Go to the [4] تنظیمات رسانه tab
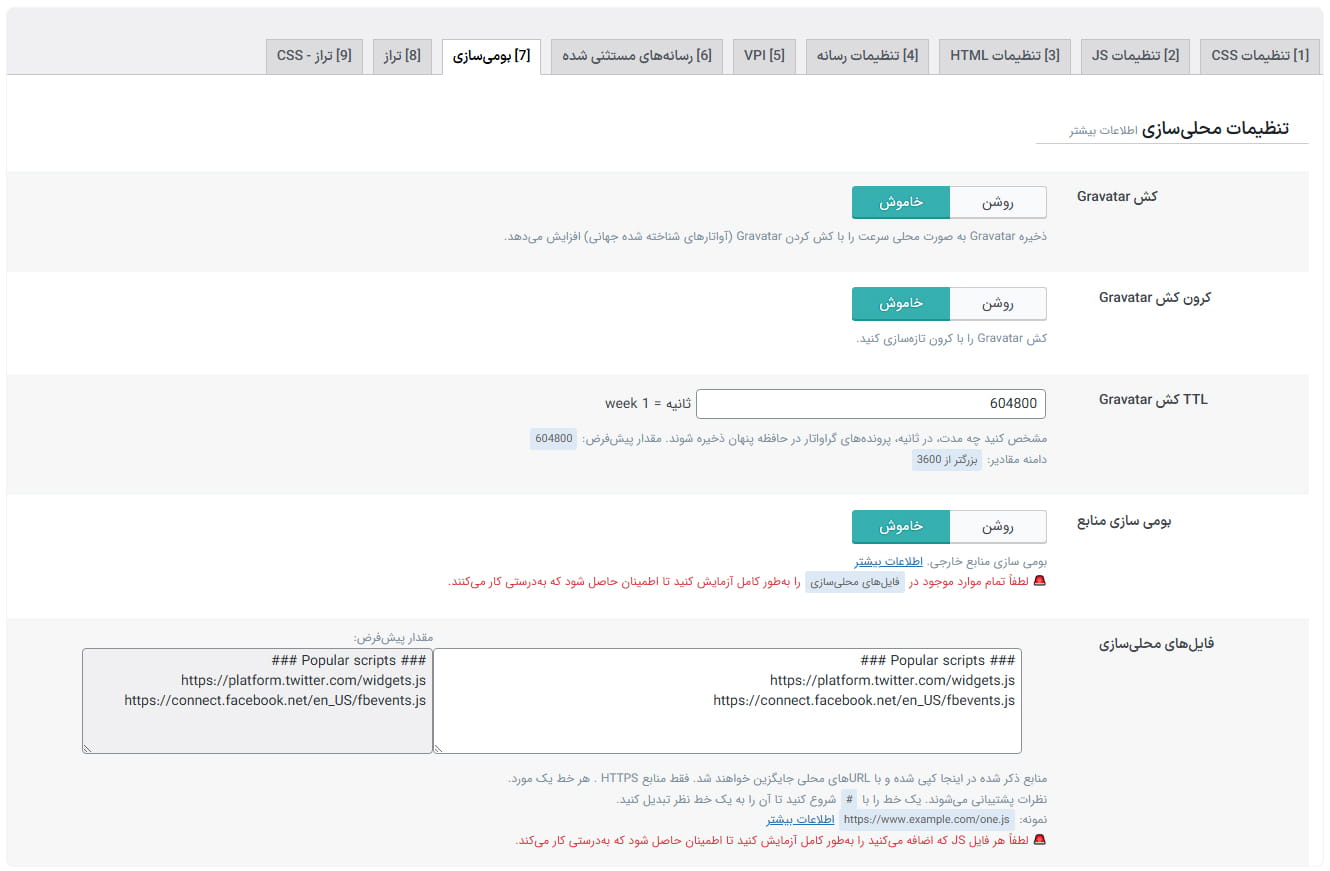Image resolution: width=1330 pixels, height=871 pixels. pos(867,56)
